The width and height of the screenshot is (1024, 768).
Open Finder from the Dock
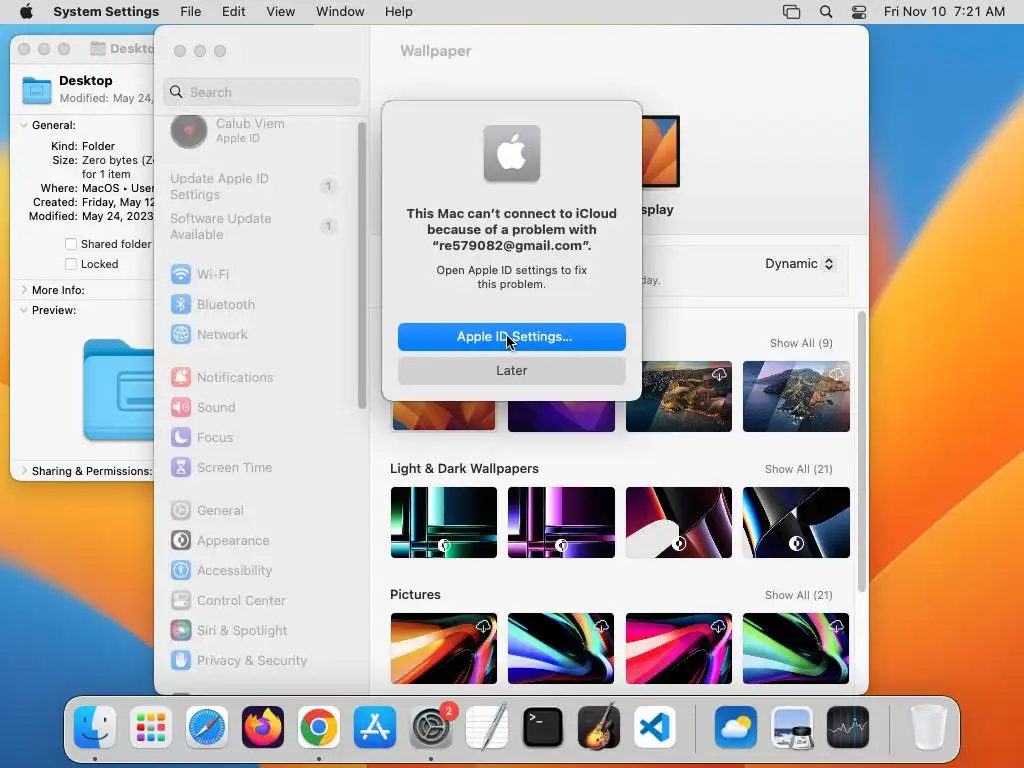click(x=95, y=727)
